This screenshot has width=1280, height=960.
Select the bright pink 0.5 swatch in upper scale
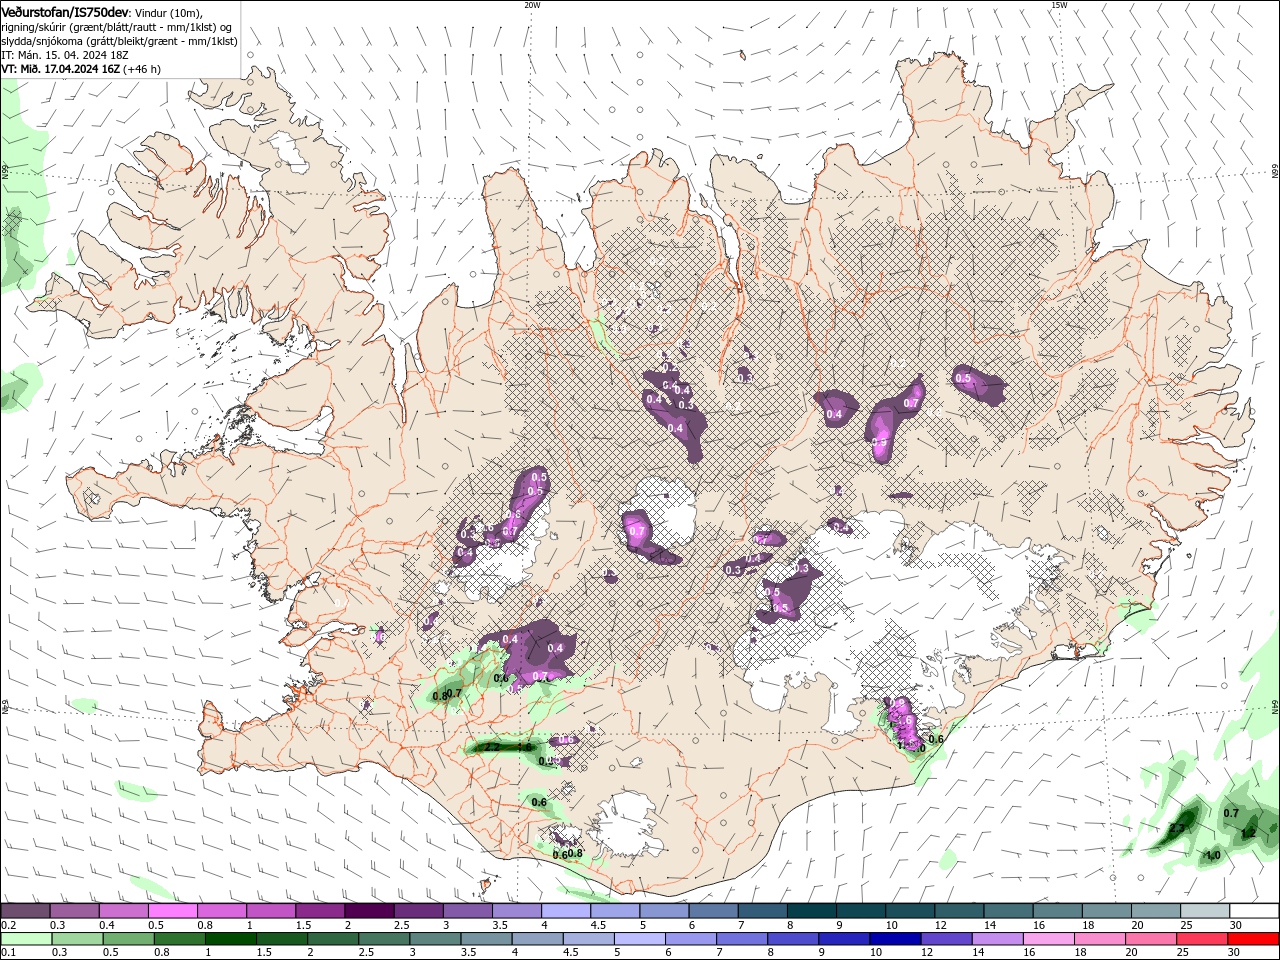tap(172, 911)
